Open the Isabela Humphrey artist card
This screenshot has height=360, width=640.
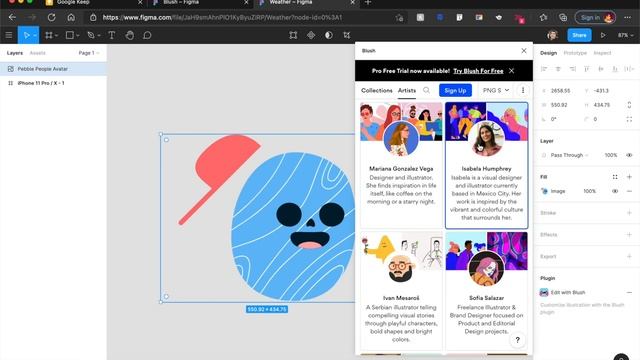click(486, 165)
